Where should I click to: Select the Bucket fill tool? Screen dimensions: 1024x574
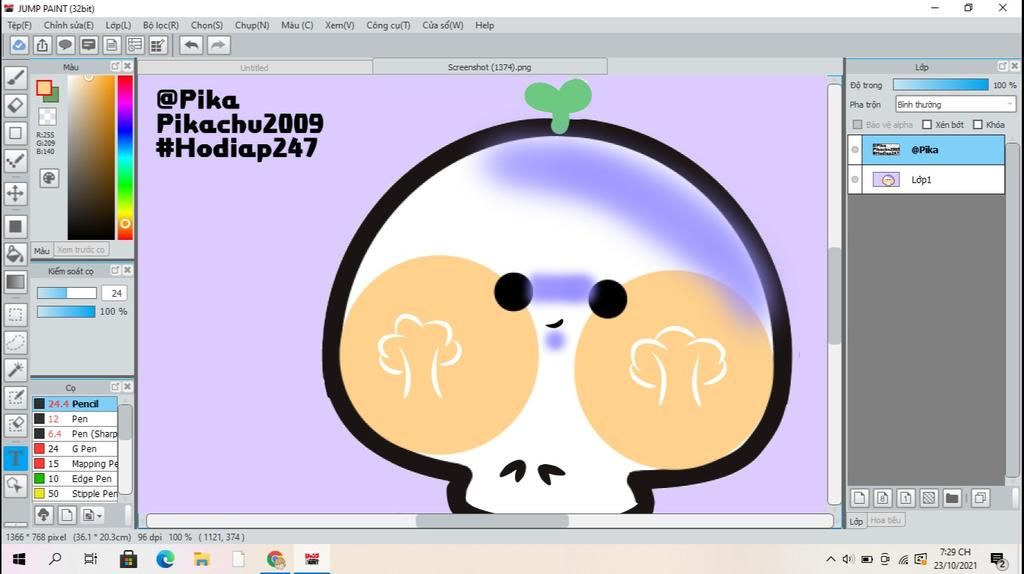pyautogui.click(x=16, y=253)
